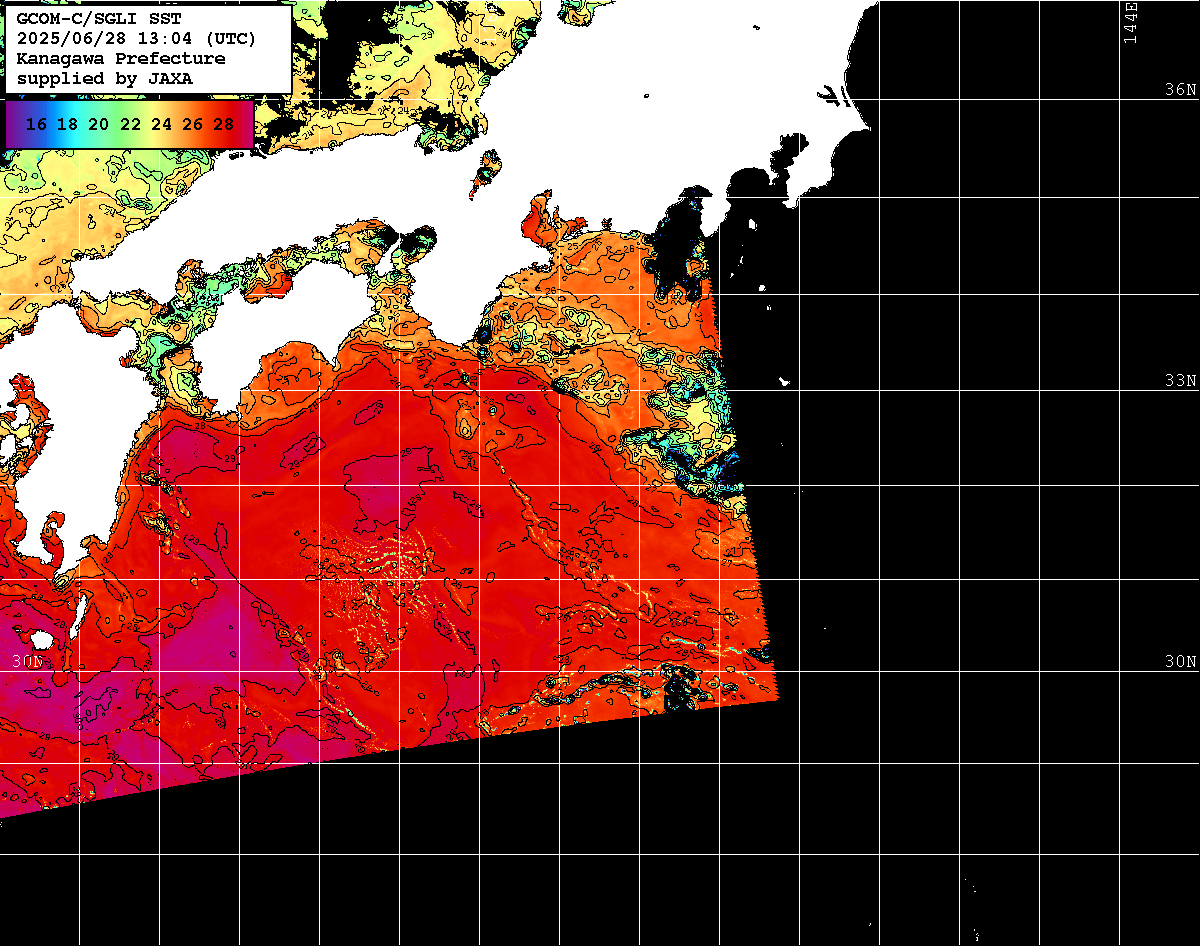Click the "30N" label on the black right side

(x=1180, y=662)
